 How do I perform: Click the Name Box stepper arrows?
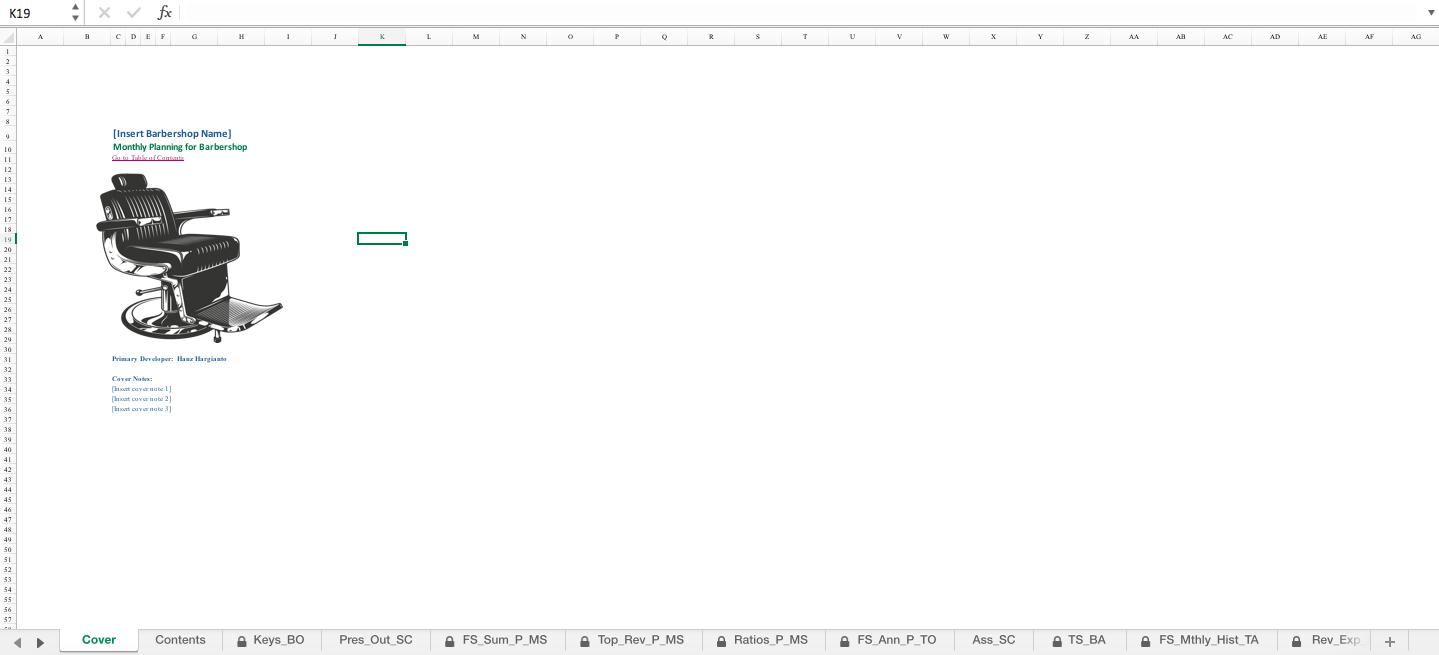pyautogui.click(x=75, y=13)
